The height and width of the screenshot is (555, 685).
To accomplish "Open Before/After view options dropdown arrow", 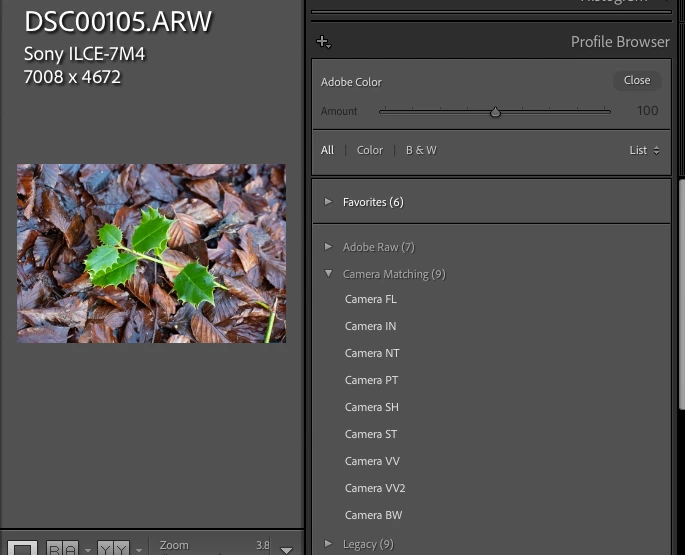I will [139, 550].
